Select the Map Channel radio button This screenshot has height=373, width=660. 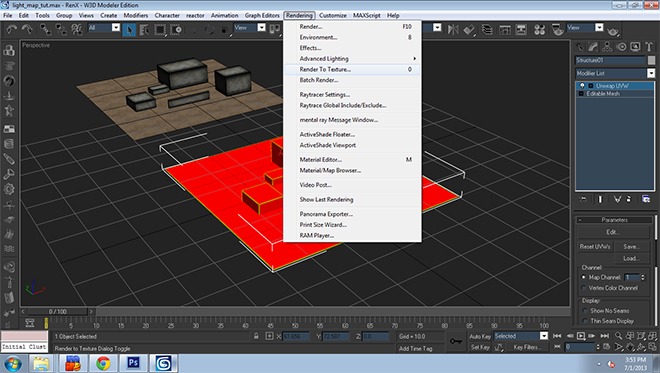click(583, 277)
